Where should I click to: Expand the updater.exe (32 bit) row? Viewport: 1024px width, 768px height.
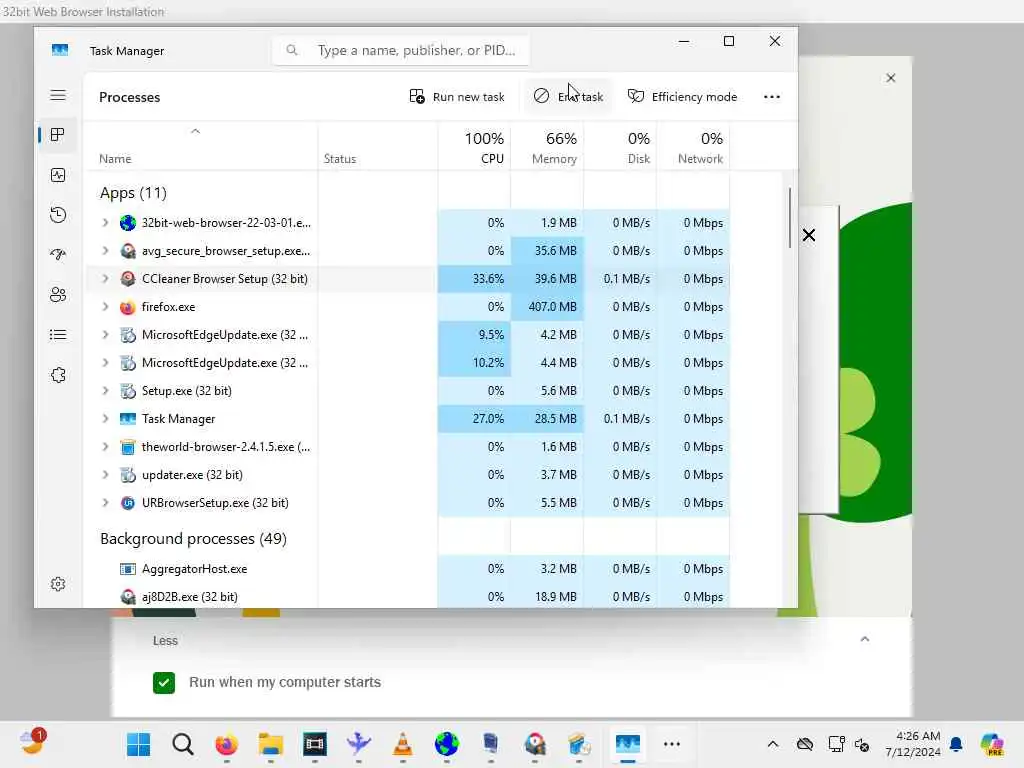[x=105, y=475]
